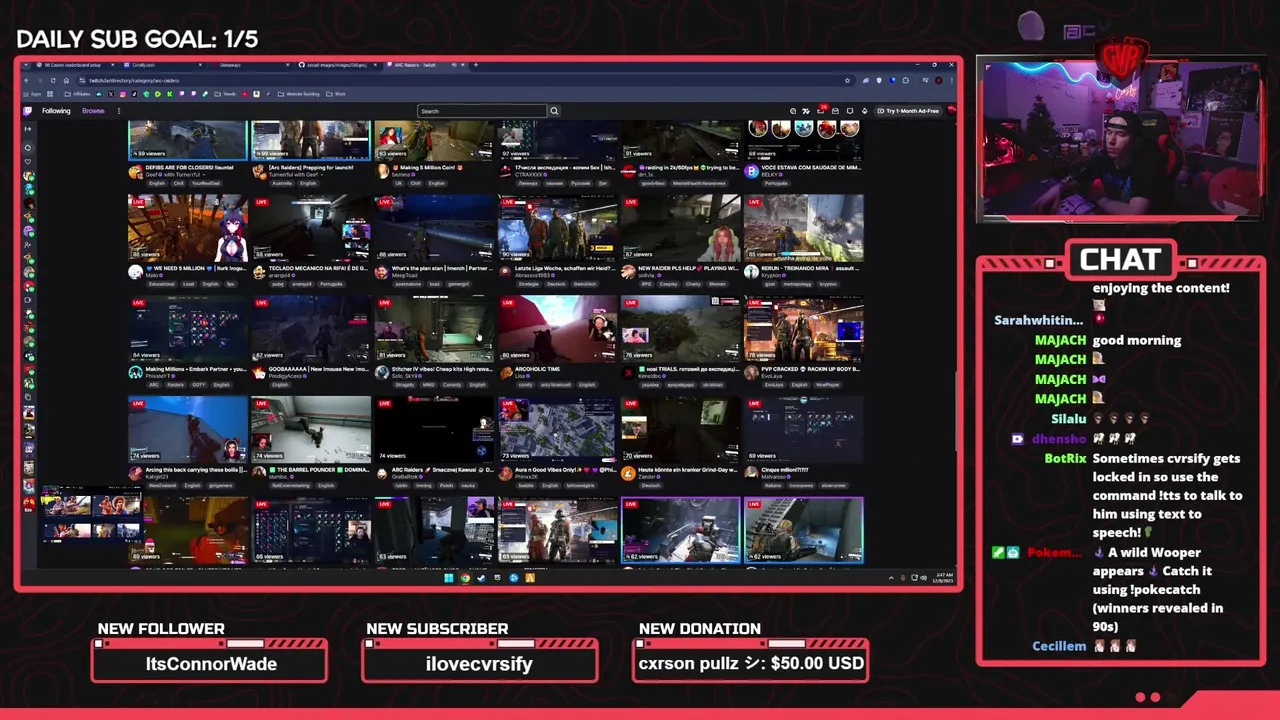Click 'GOTY' tag under Making Millions stream
Screen dimensions: 1280x720
tap(198, 385)
